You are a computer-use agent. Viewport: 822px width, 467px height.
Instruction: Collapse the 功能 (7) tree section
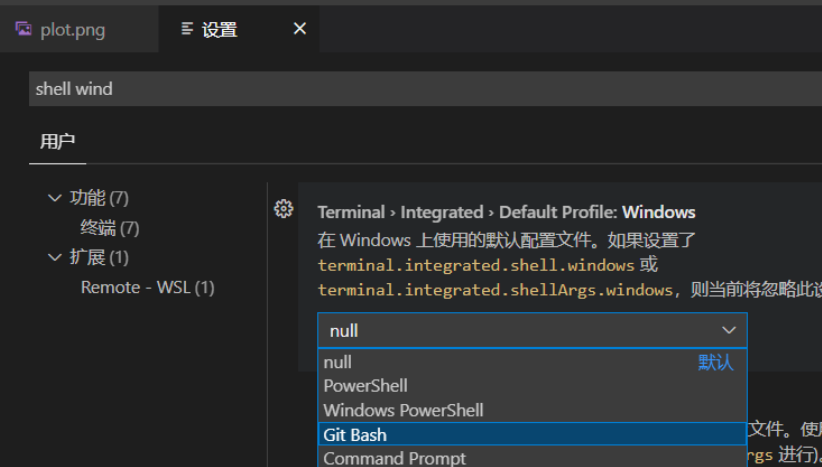coord(55,198)
